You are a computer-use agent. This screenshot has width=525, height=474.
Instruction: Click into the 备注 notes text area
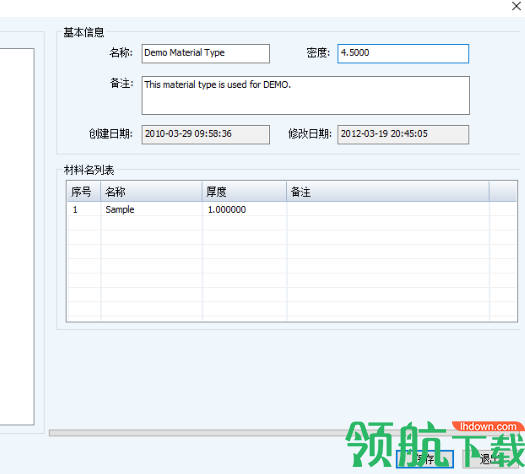(306, 95)
